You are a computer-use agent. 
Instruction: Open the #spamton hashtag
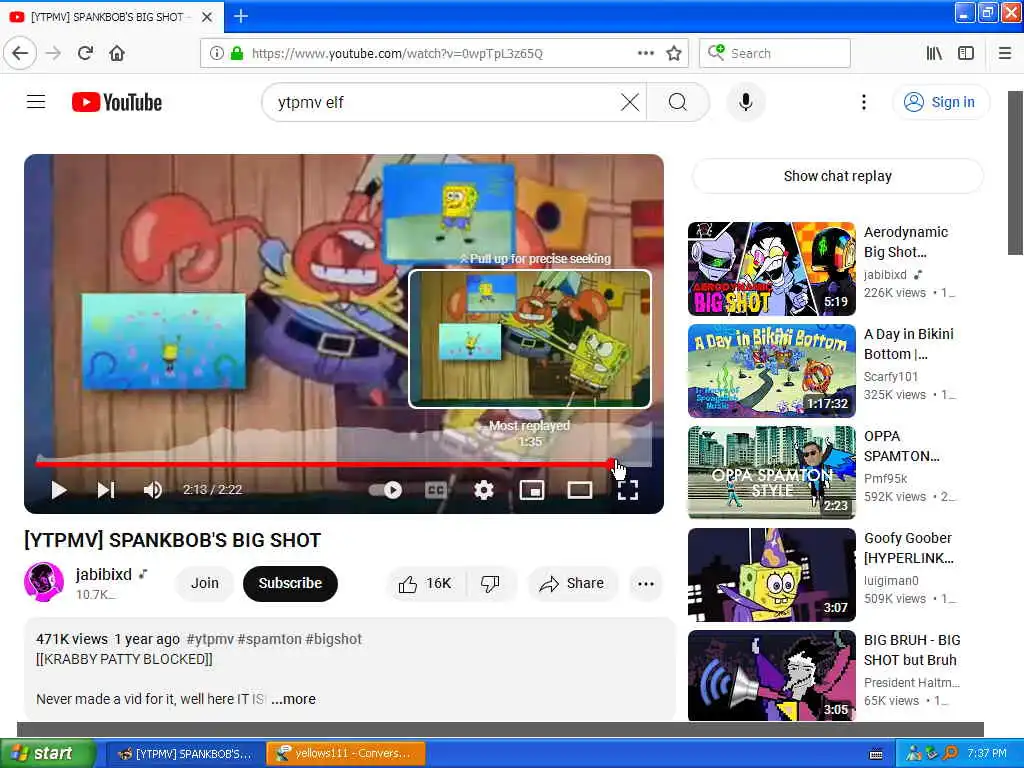(x=269, y=639)
